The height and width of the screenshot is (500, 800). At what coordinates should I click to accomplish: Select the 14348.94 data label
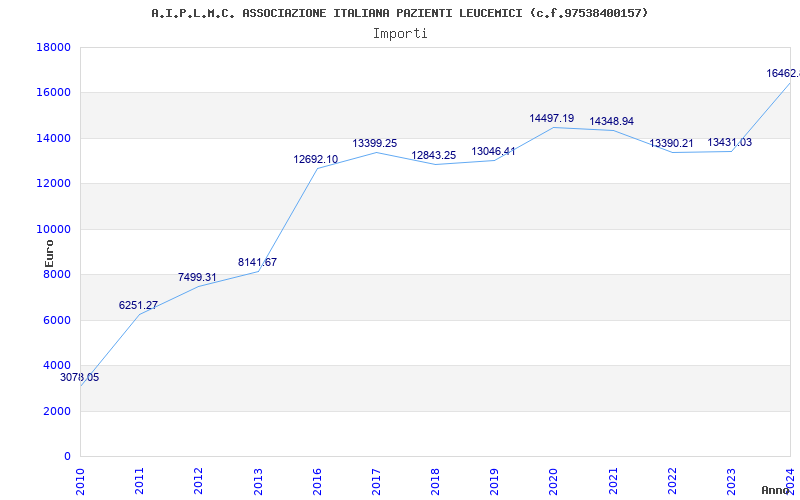coord(611,121)
